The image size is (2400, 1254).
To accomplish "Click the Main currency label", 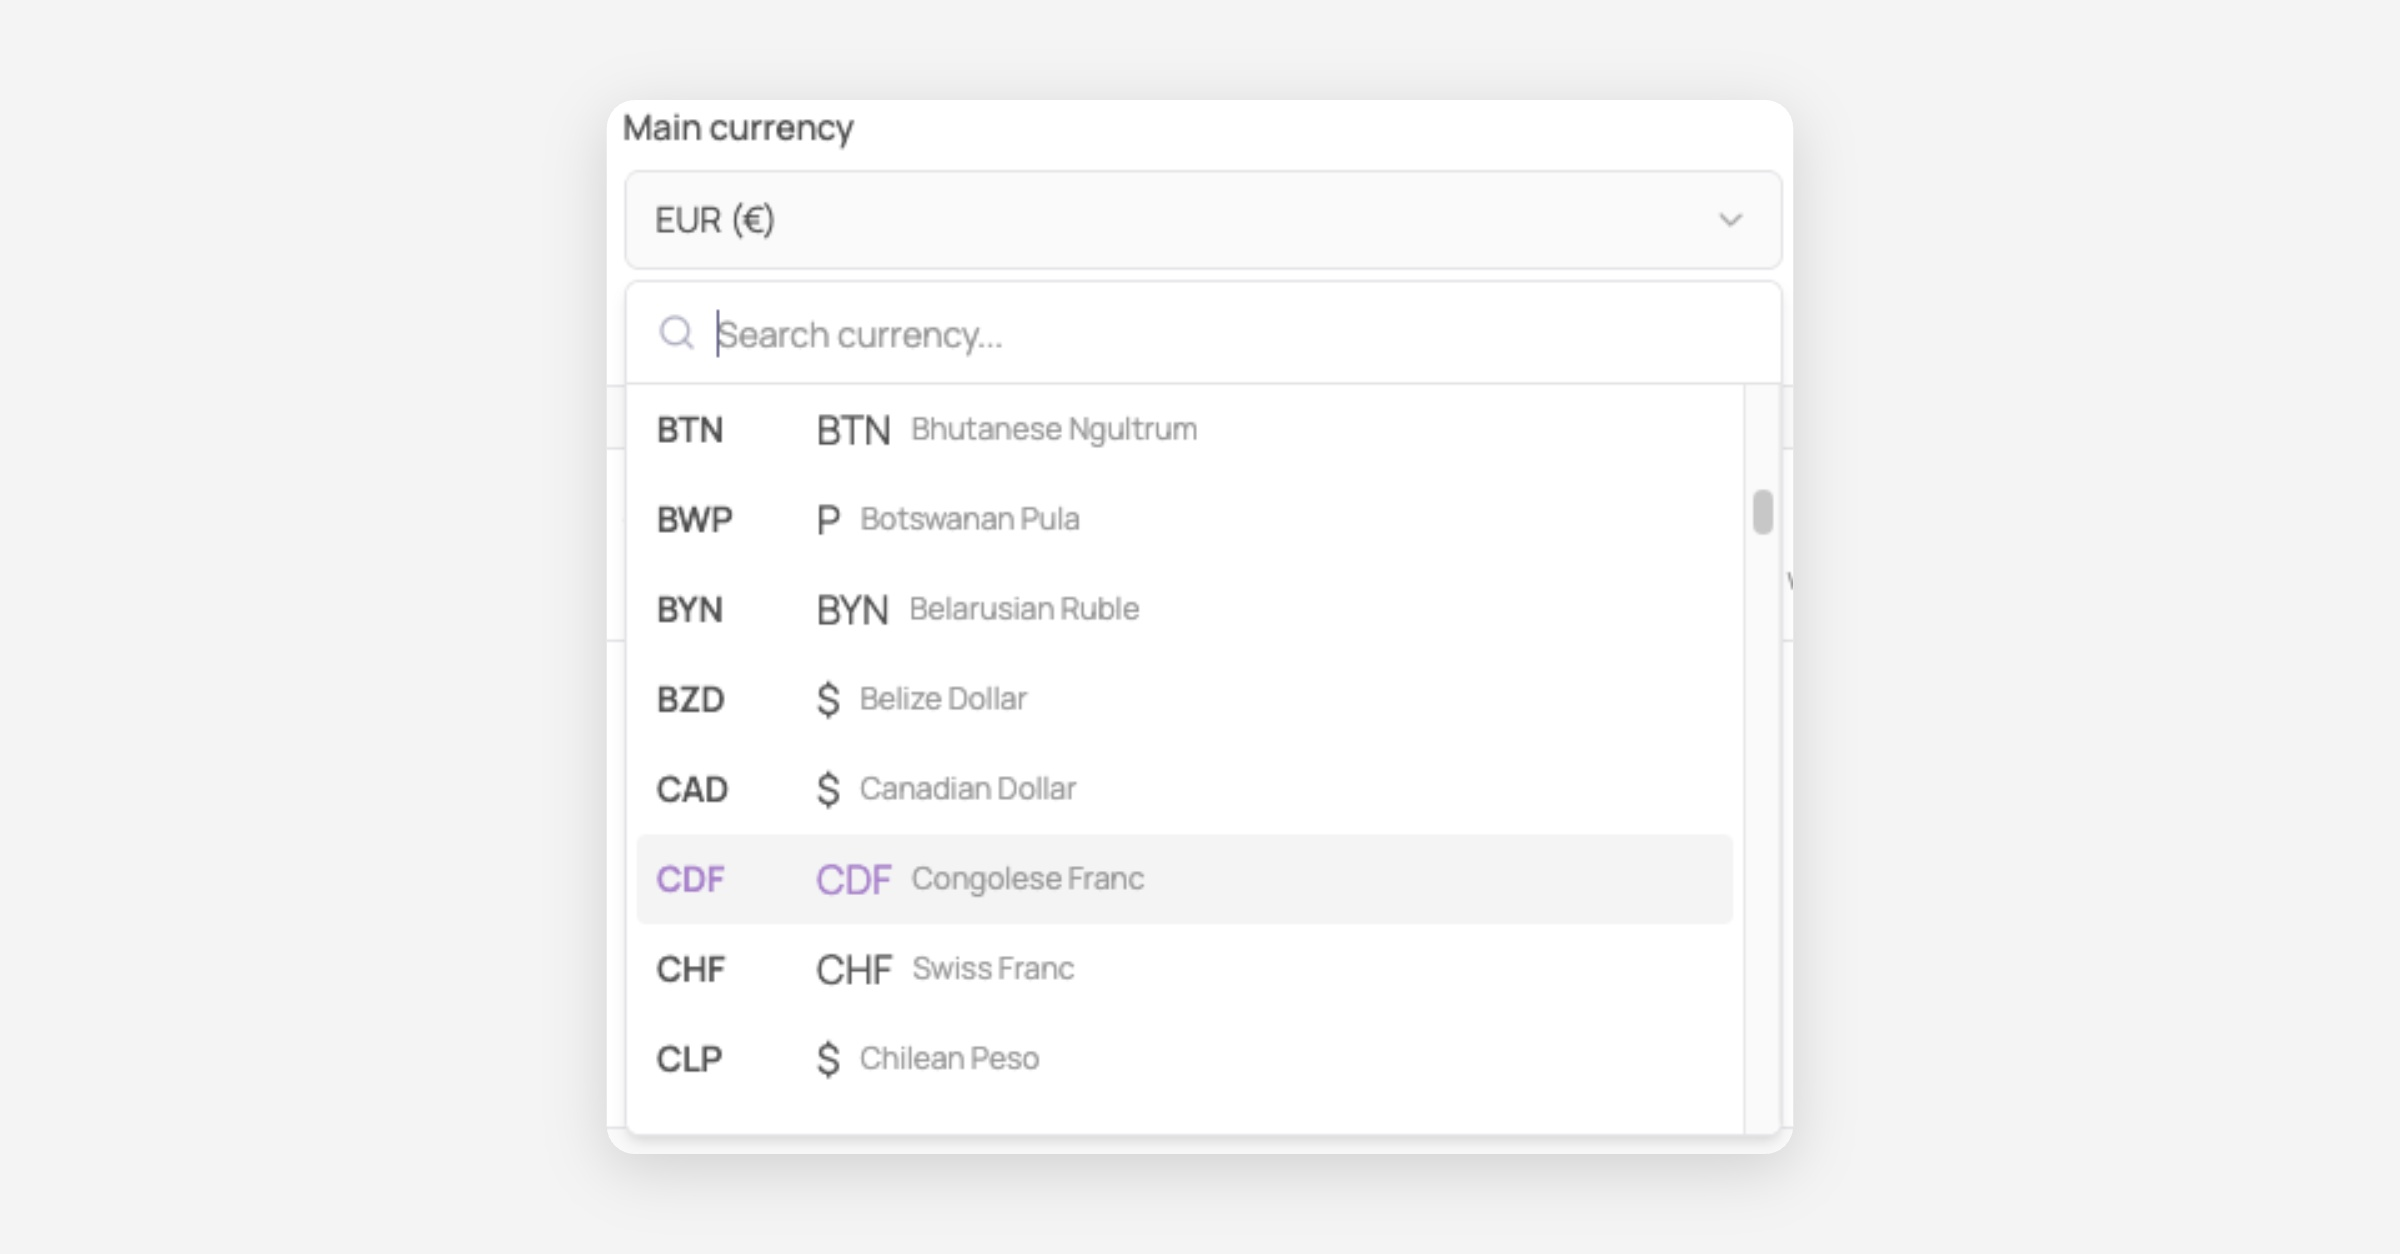I will (738, 128).
